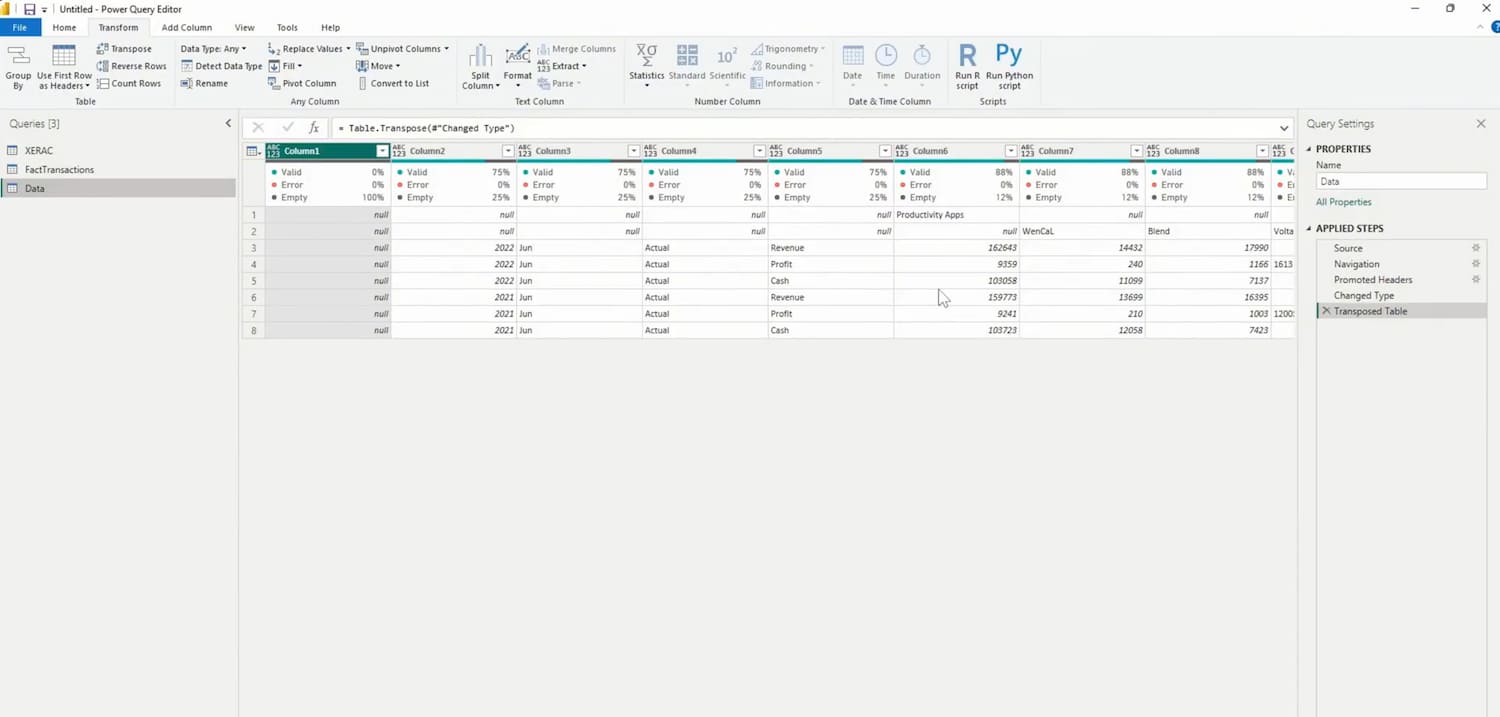The height and width of the screenshot is (717, 1500).
Task: Click the Name input field
Action: pyautogui.click(x=1401, y=182)
